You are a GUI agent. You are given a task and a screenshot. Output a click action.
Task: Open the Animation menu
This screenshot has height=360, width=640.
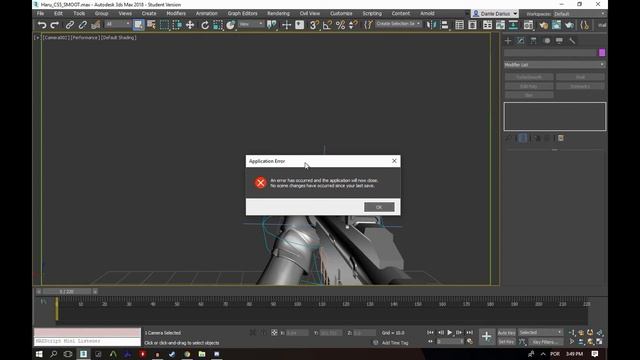pyautogui.click(x=207, y=13)
